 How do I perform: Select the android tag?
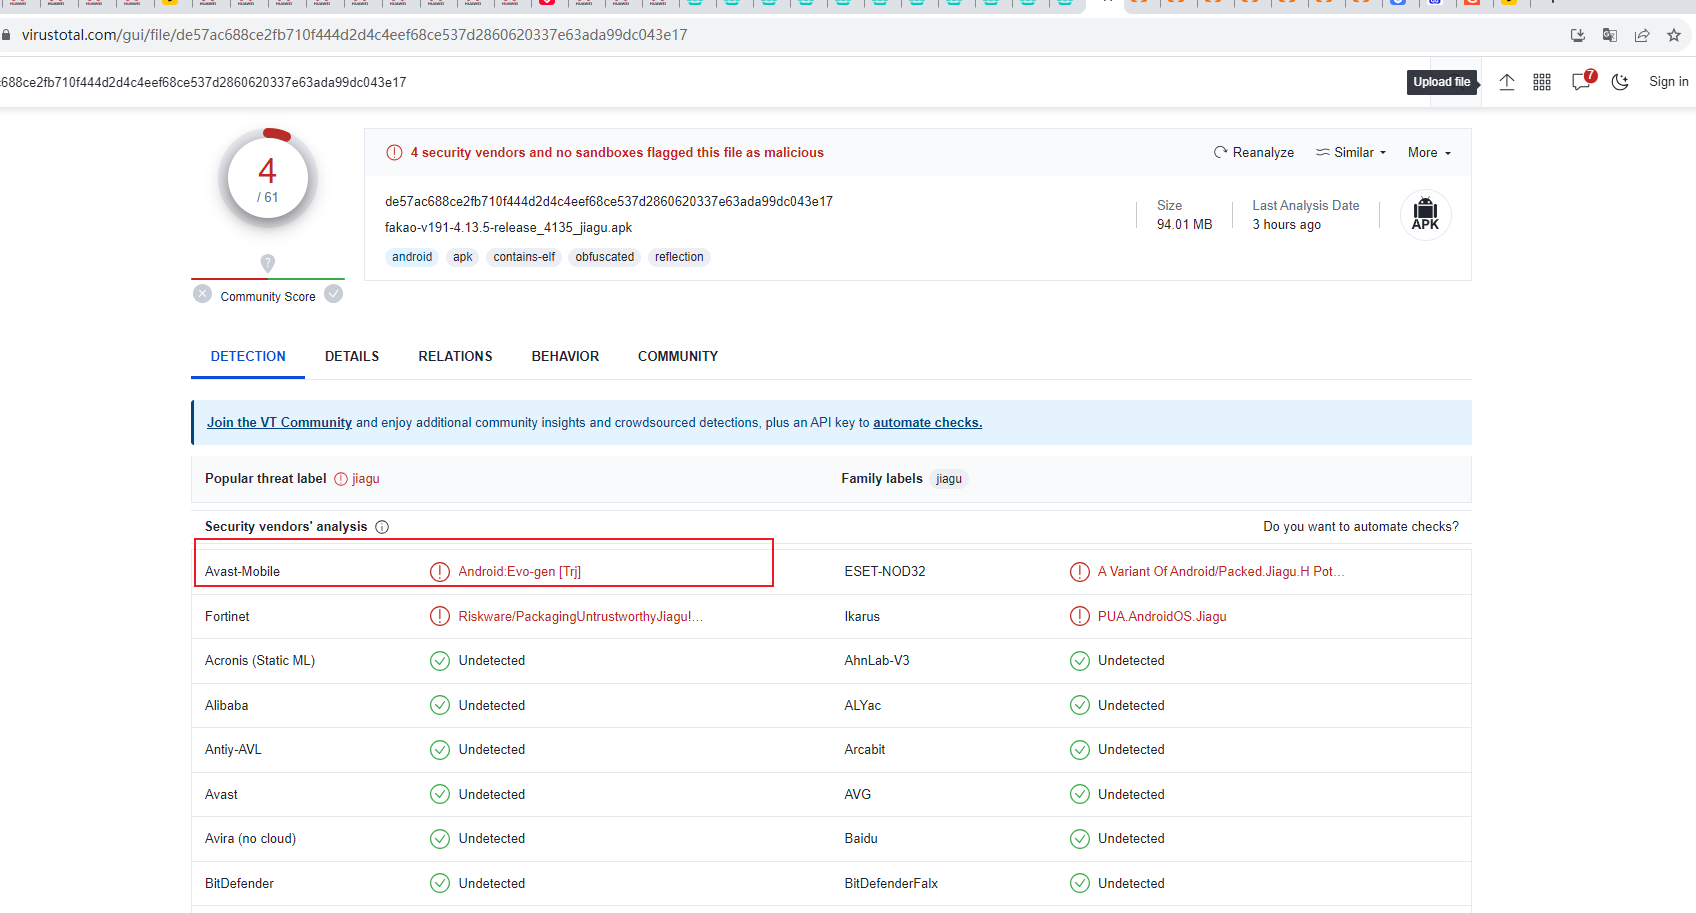point(412,257)
